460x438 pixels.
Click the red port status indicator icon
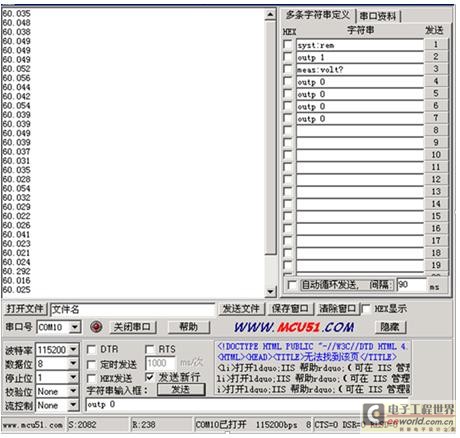[96, 327]
